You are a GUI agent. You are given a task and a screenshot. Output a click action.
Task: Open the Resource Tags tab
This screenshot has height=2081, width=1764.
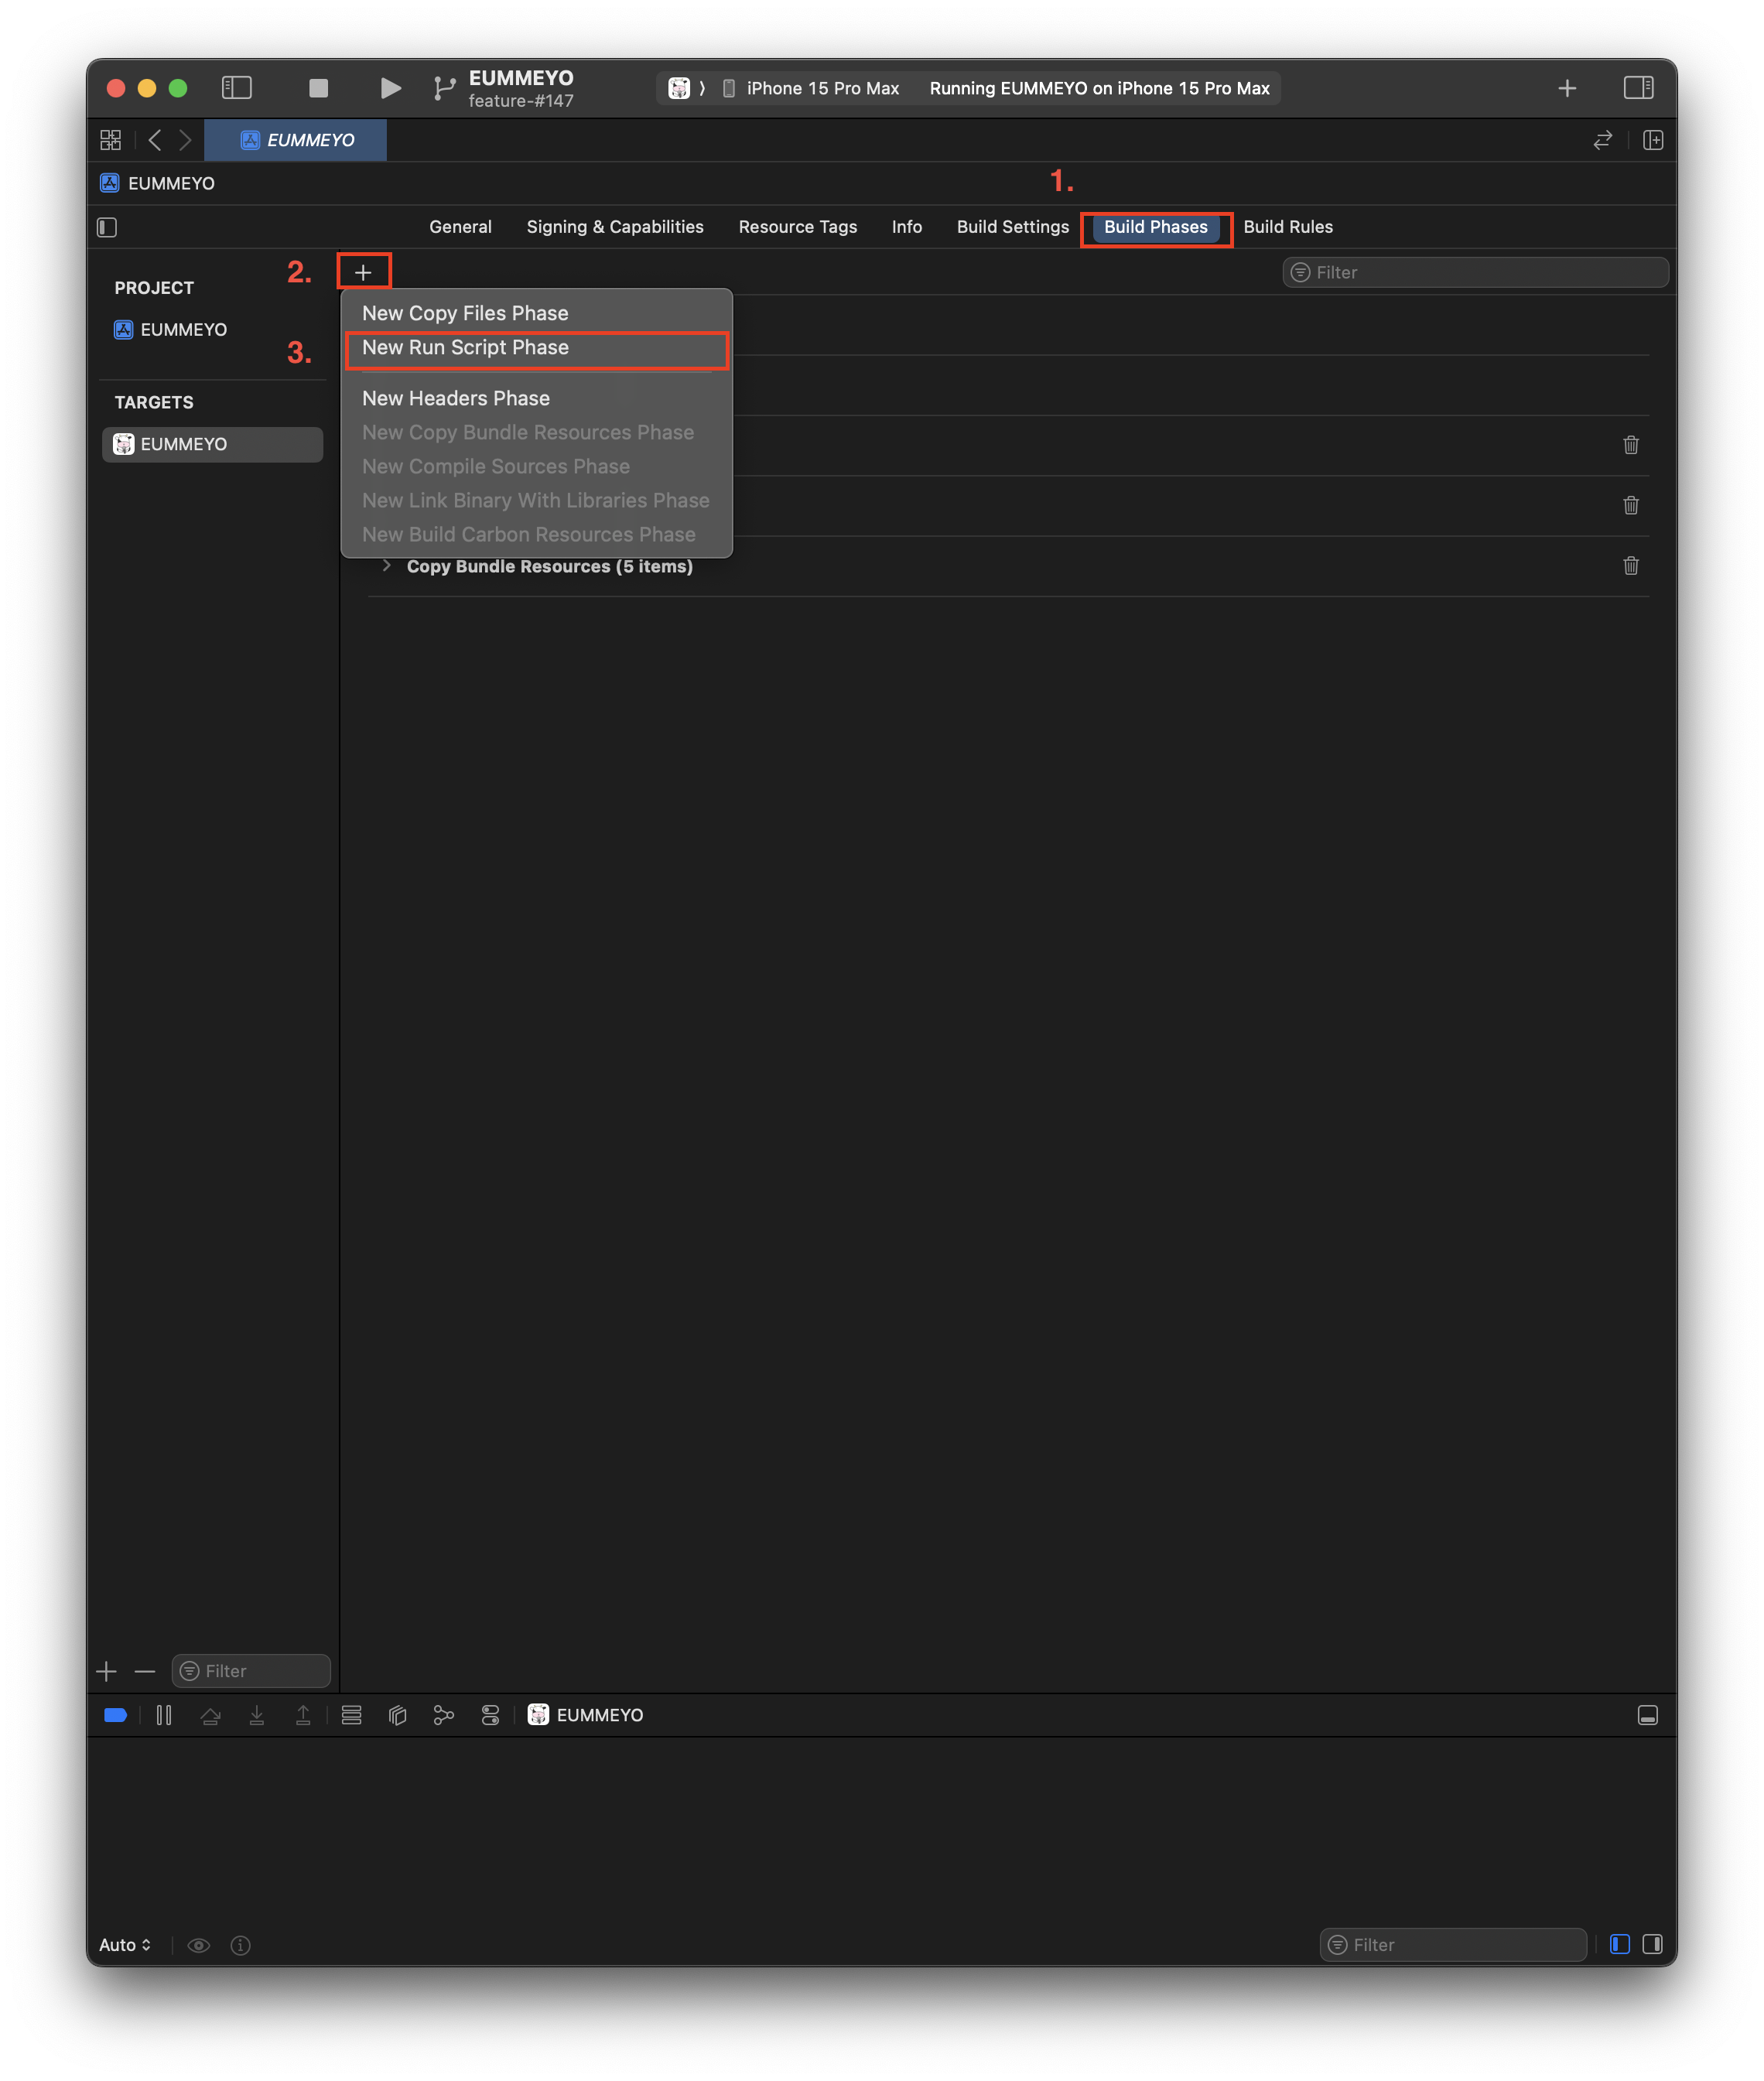tap(797, 227)
